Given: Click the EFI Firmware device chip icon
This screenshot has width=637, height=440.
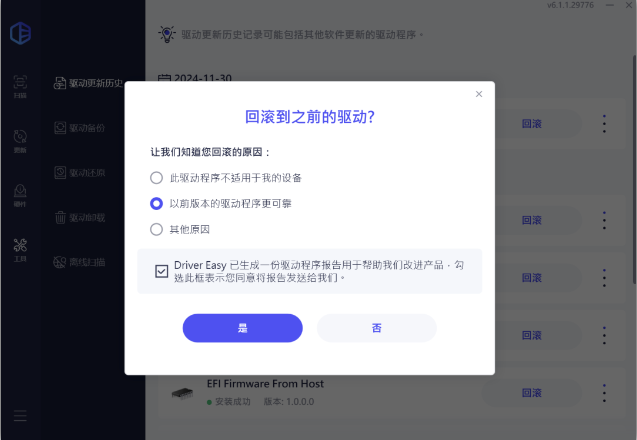Looking at the screenshot, I should point(182,393).
